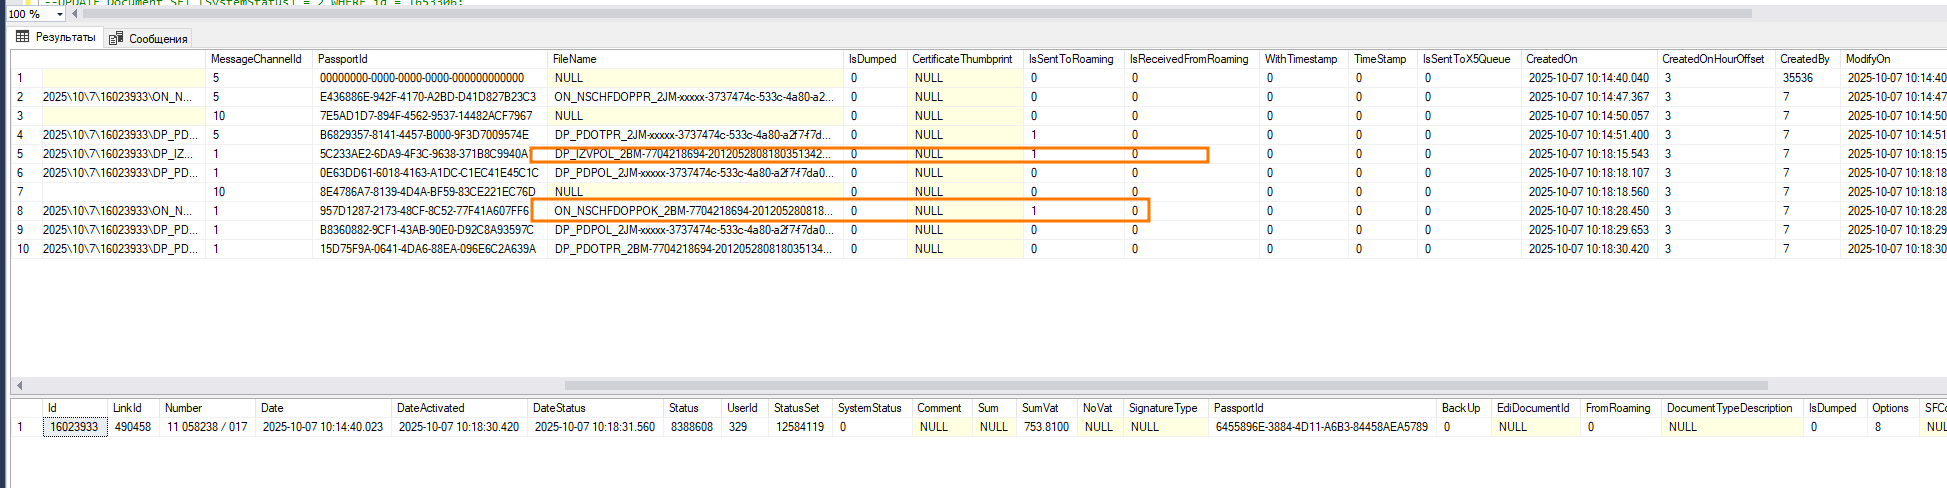
Task: Click FileName cell starting DP_PDOTPR_2BM
Action: pyautogui.click(x=695, y=249)
